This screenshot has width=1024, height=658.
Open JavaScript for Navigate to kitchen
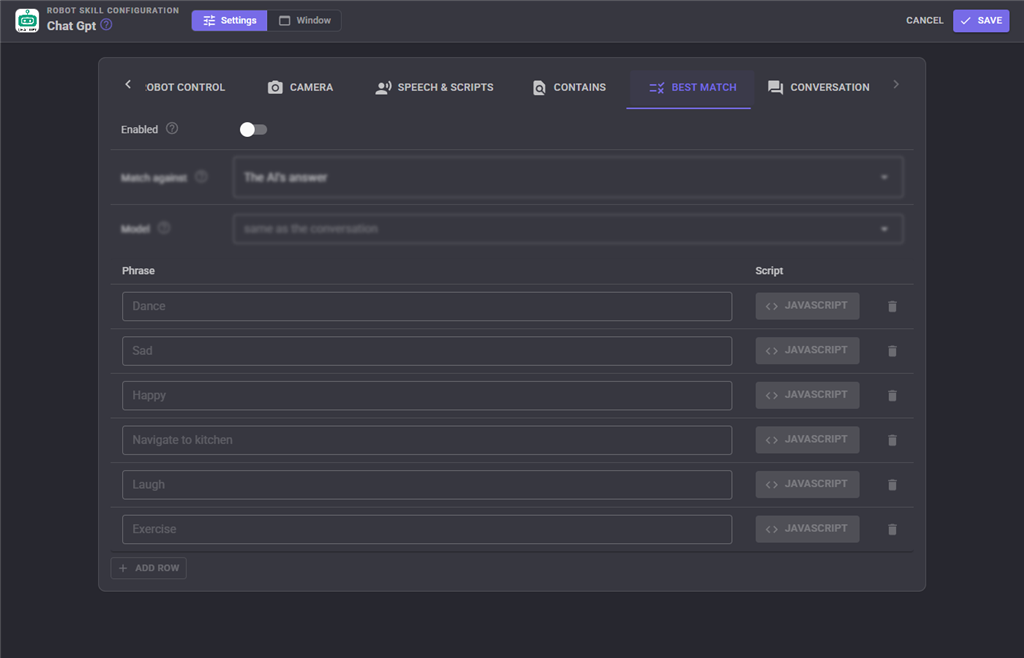pos(807,440)
